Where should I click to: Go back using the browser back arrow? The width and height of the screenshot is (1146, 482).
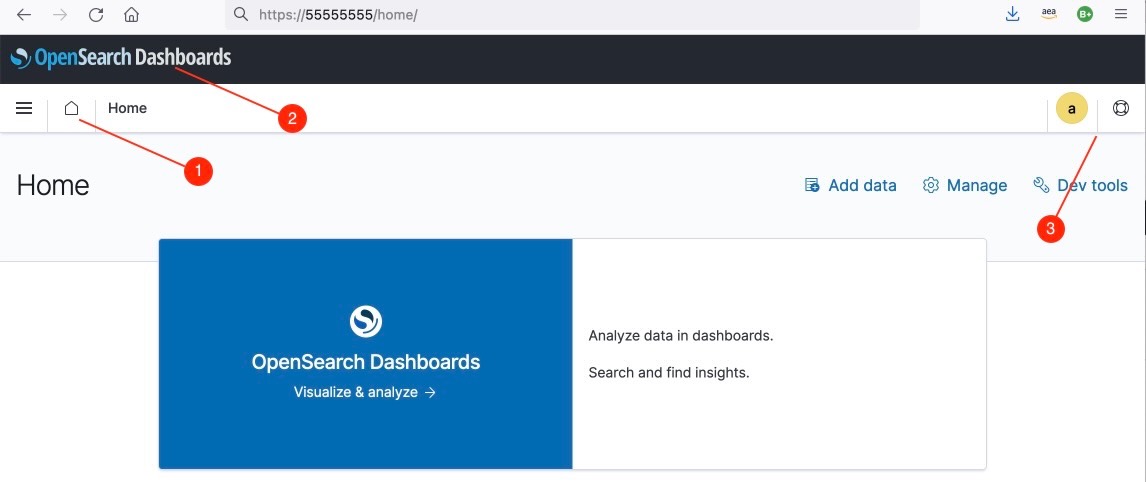pyautogui.click(x=24, y=15)
